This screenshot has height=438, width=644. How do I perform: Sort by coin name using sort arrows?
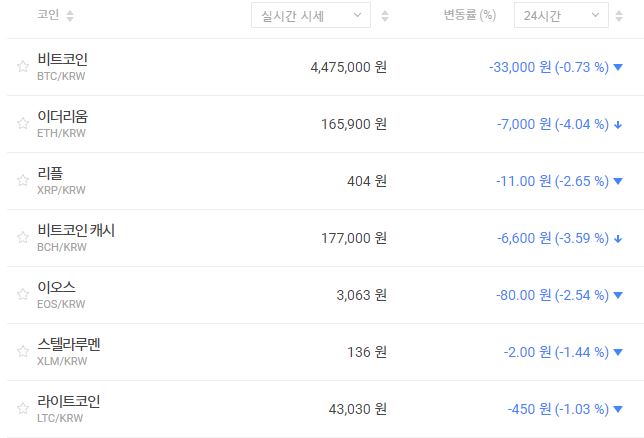[x=70, y=16]
